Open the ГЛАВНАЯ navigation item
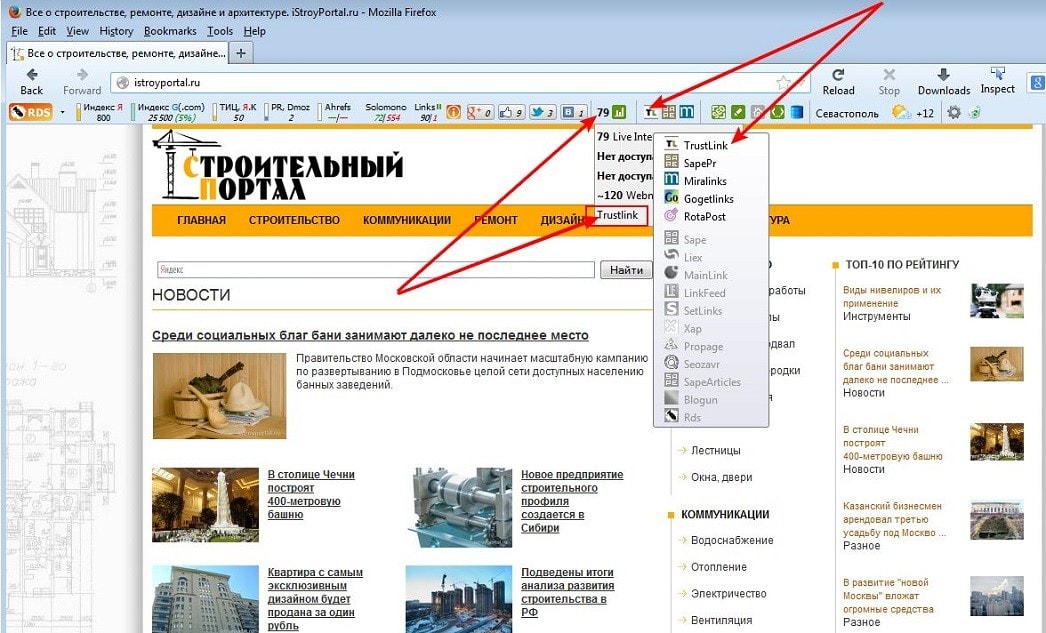Screen dimensions: 1046x633 (x=201, y=220)
